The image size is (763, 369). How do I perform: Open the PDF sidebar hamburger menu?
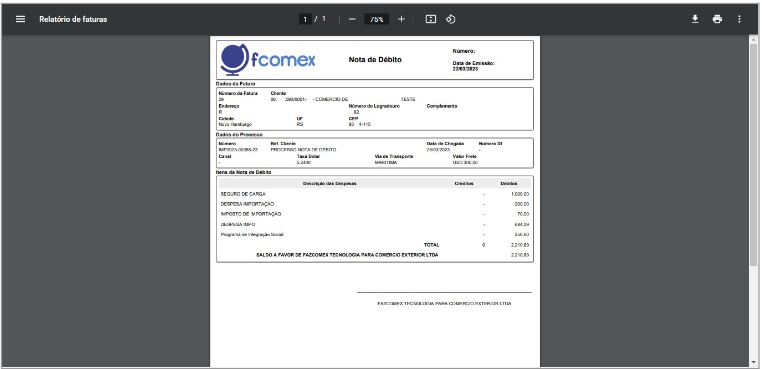pos(20,19)
